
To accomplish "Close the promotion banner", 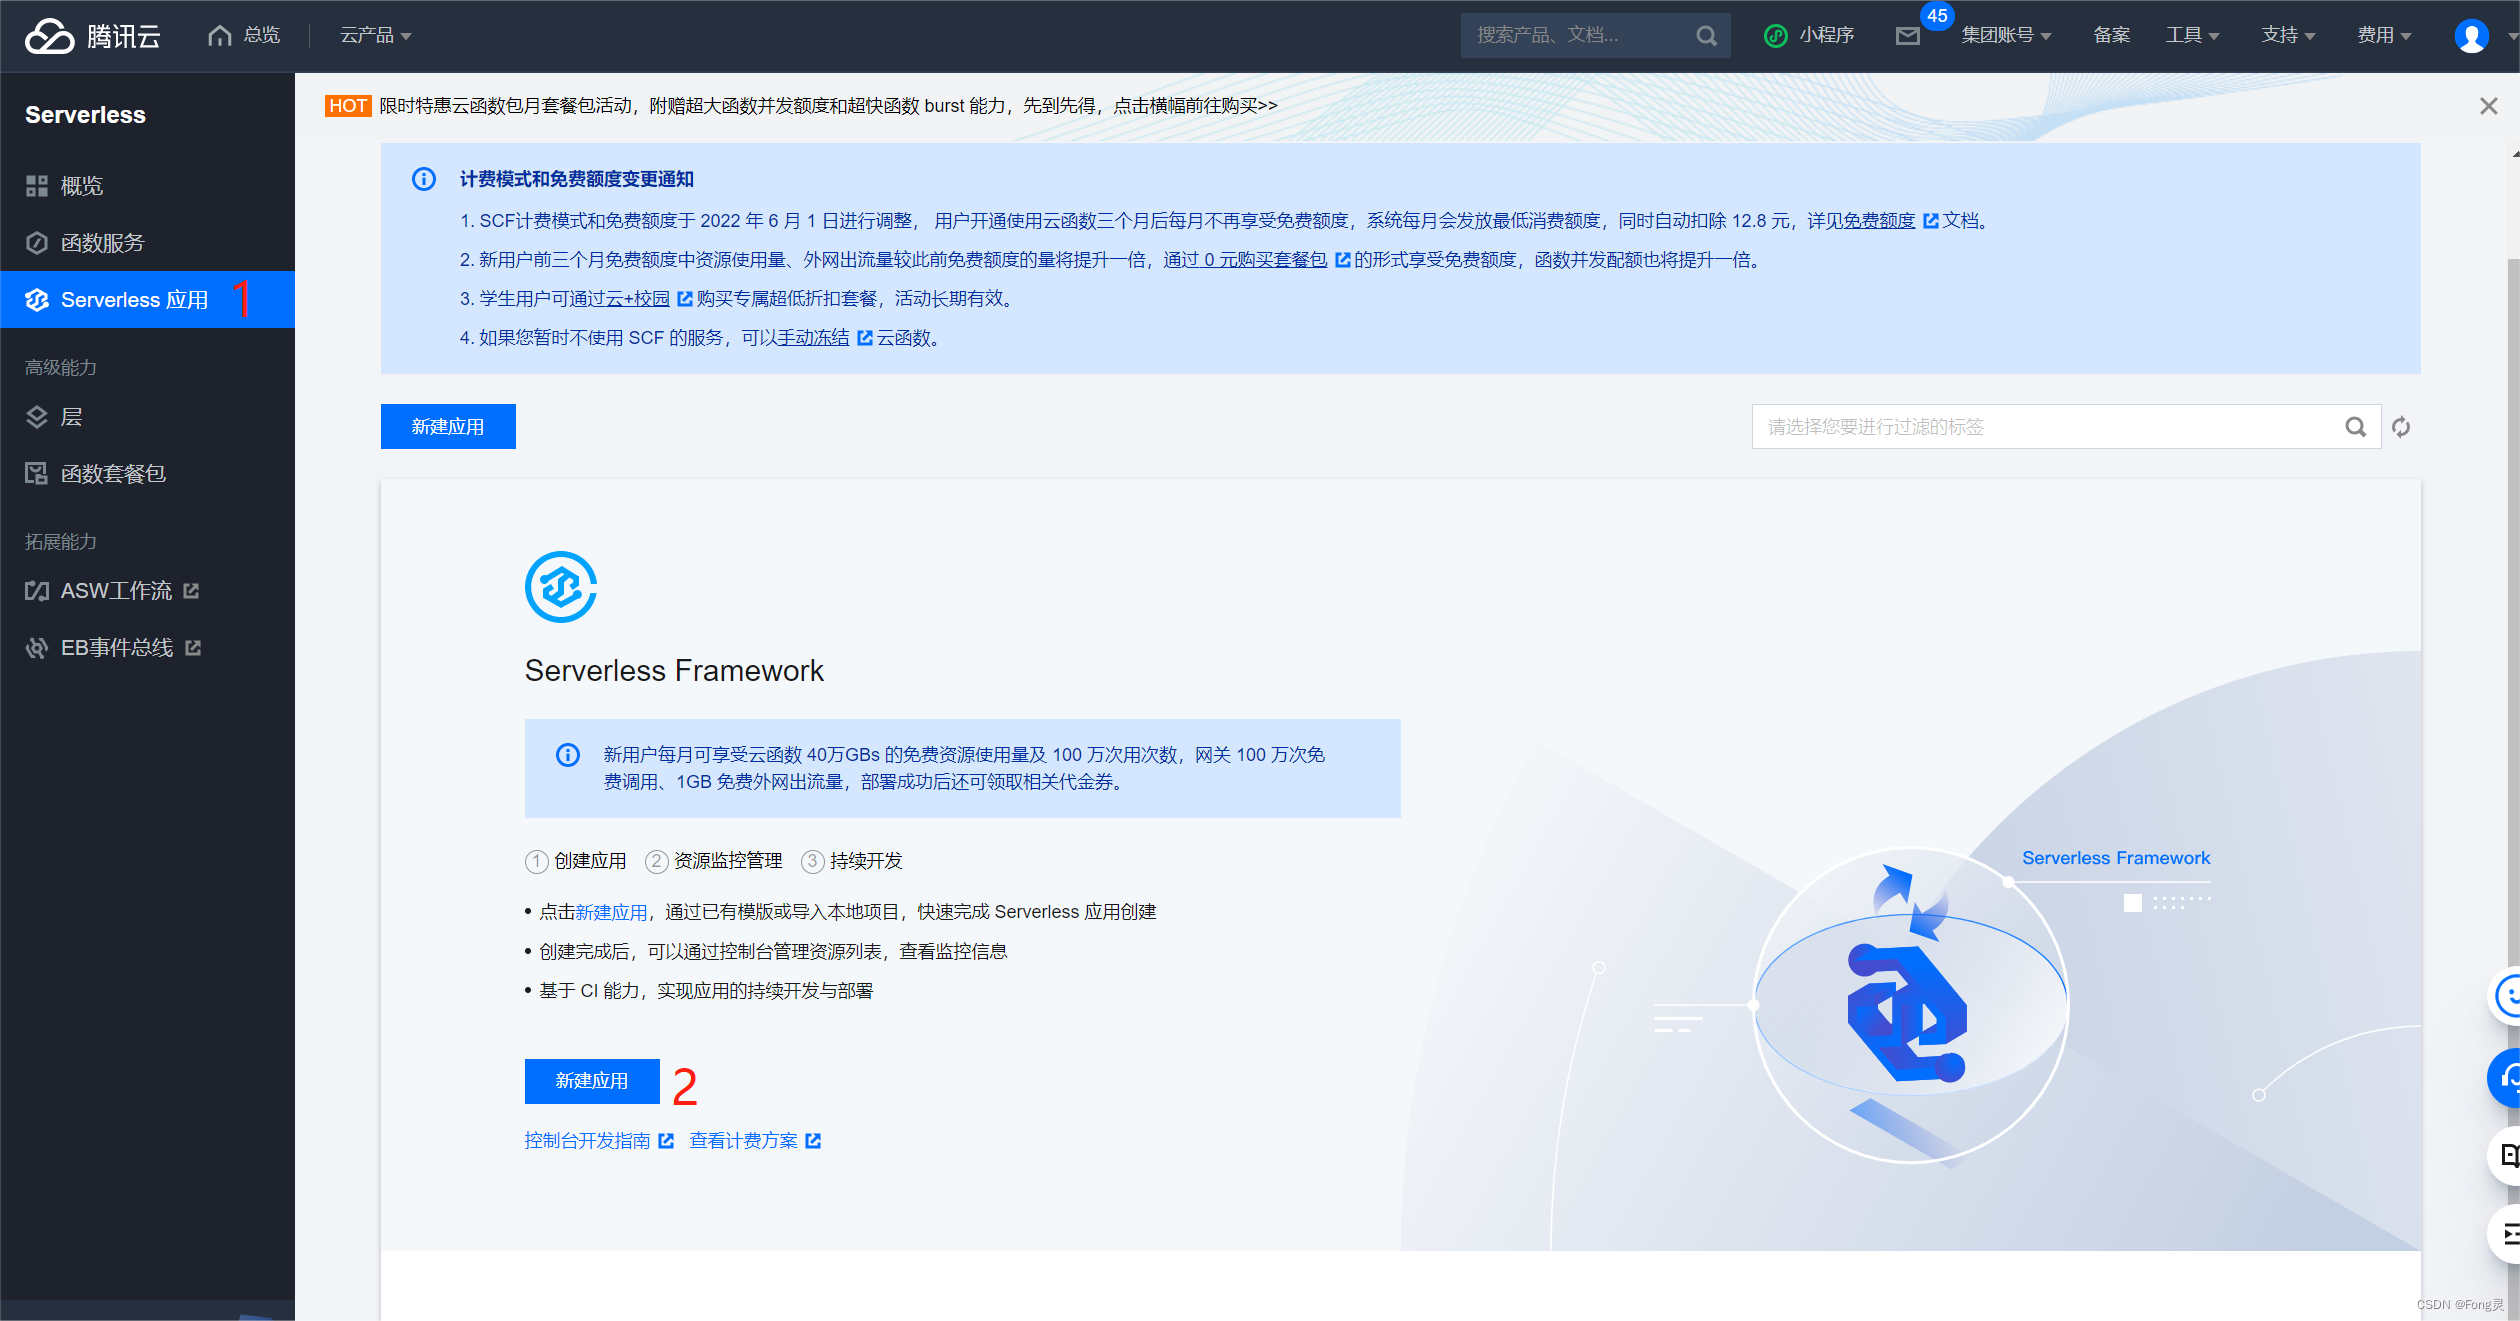I will point(2489,106).
